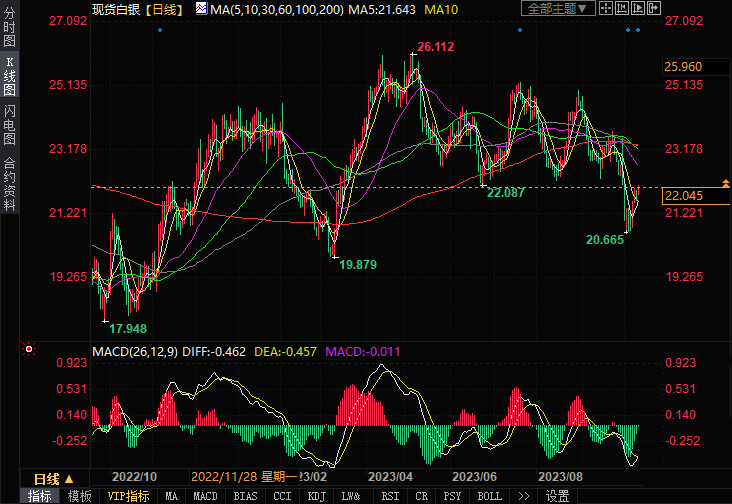Enable the KDJ indicator
The height and width of the screenshot is (504, 732).
(317, 496)
